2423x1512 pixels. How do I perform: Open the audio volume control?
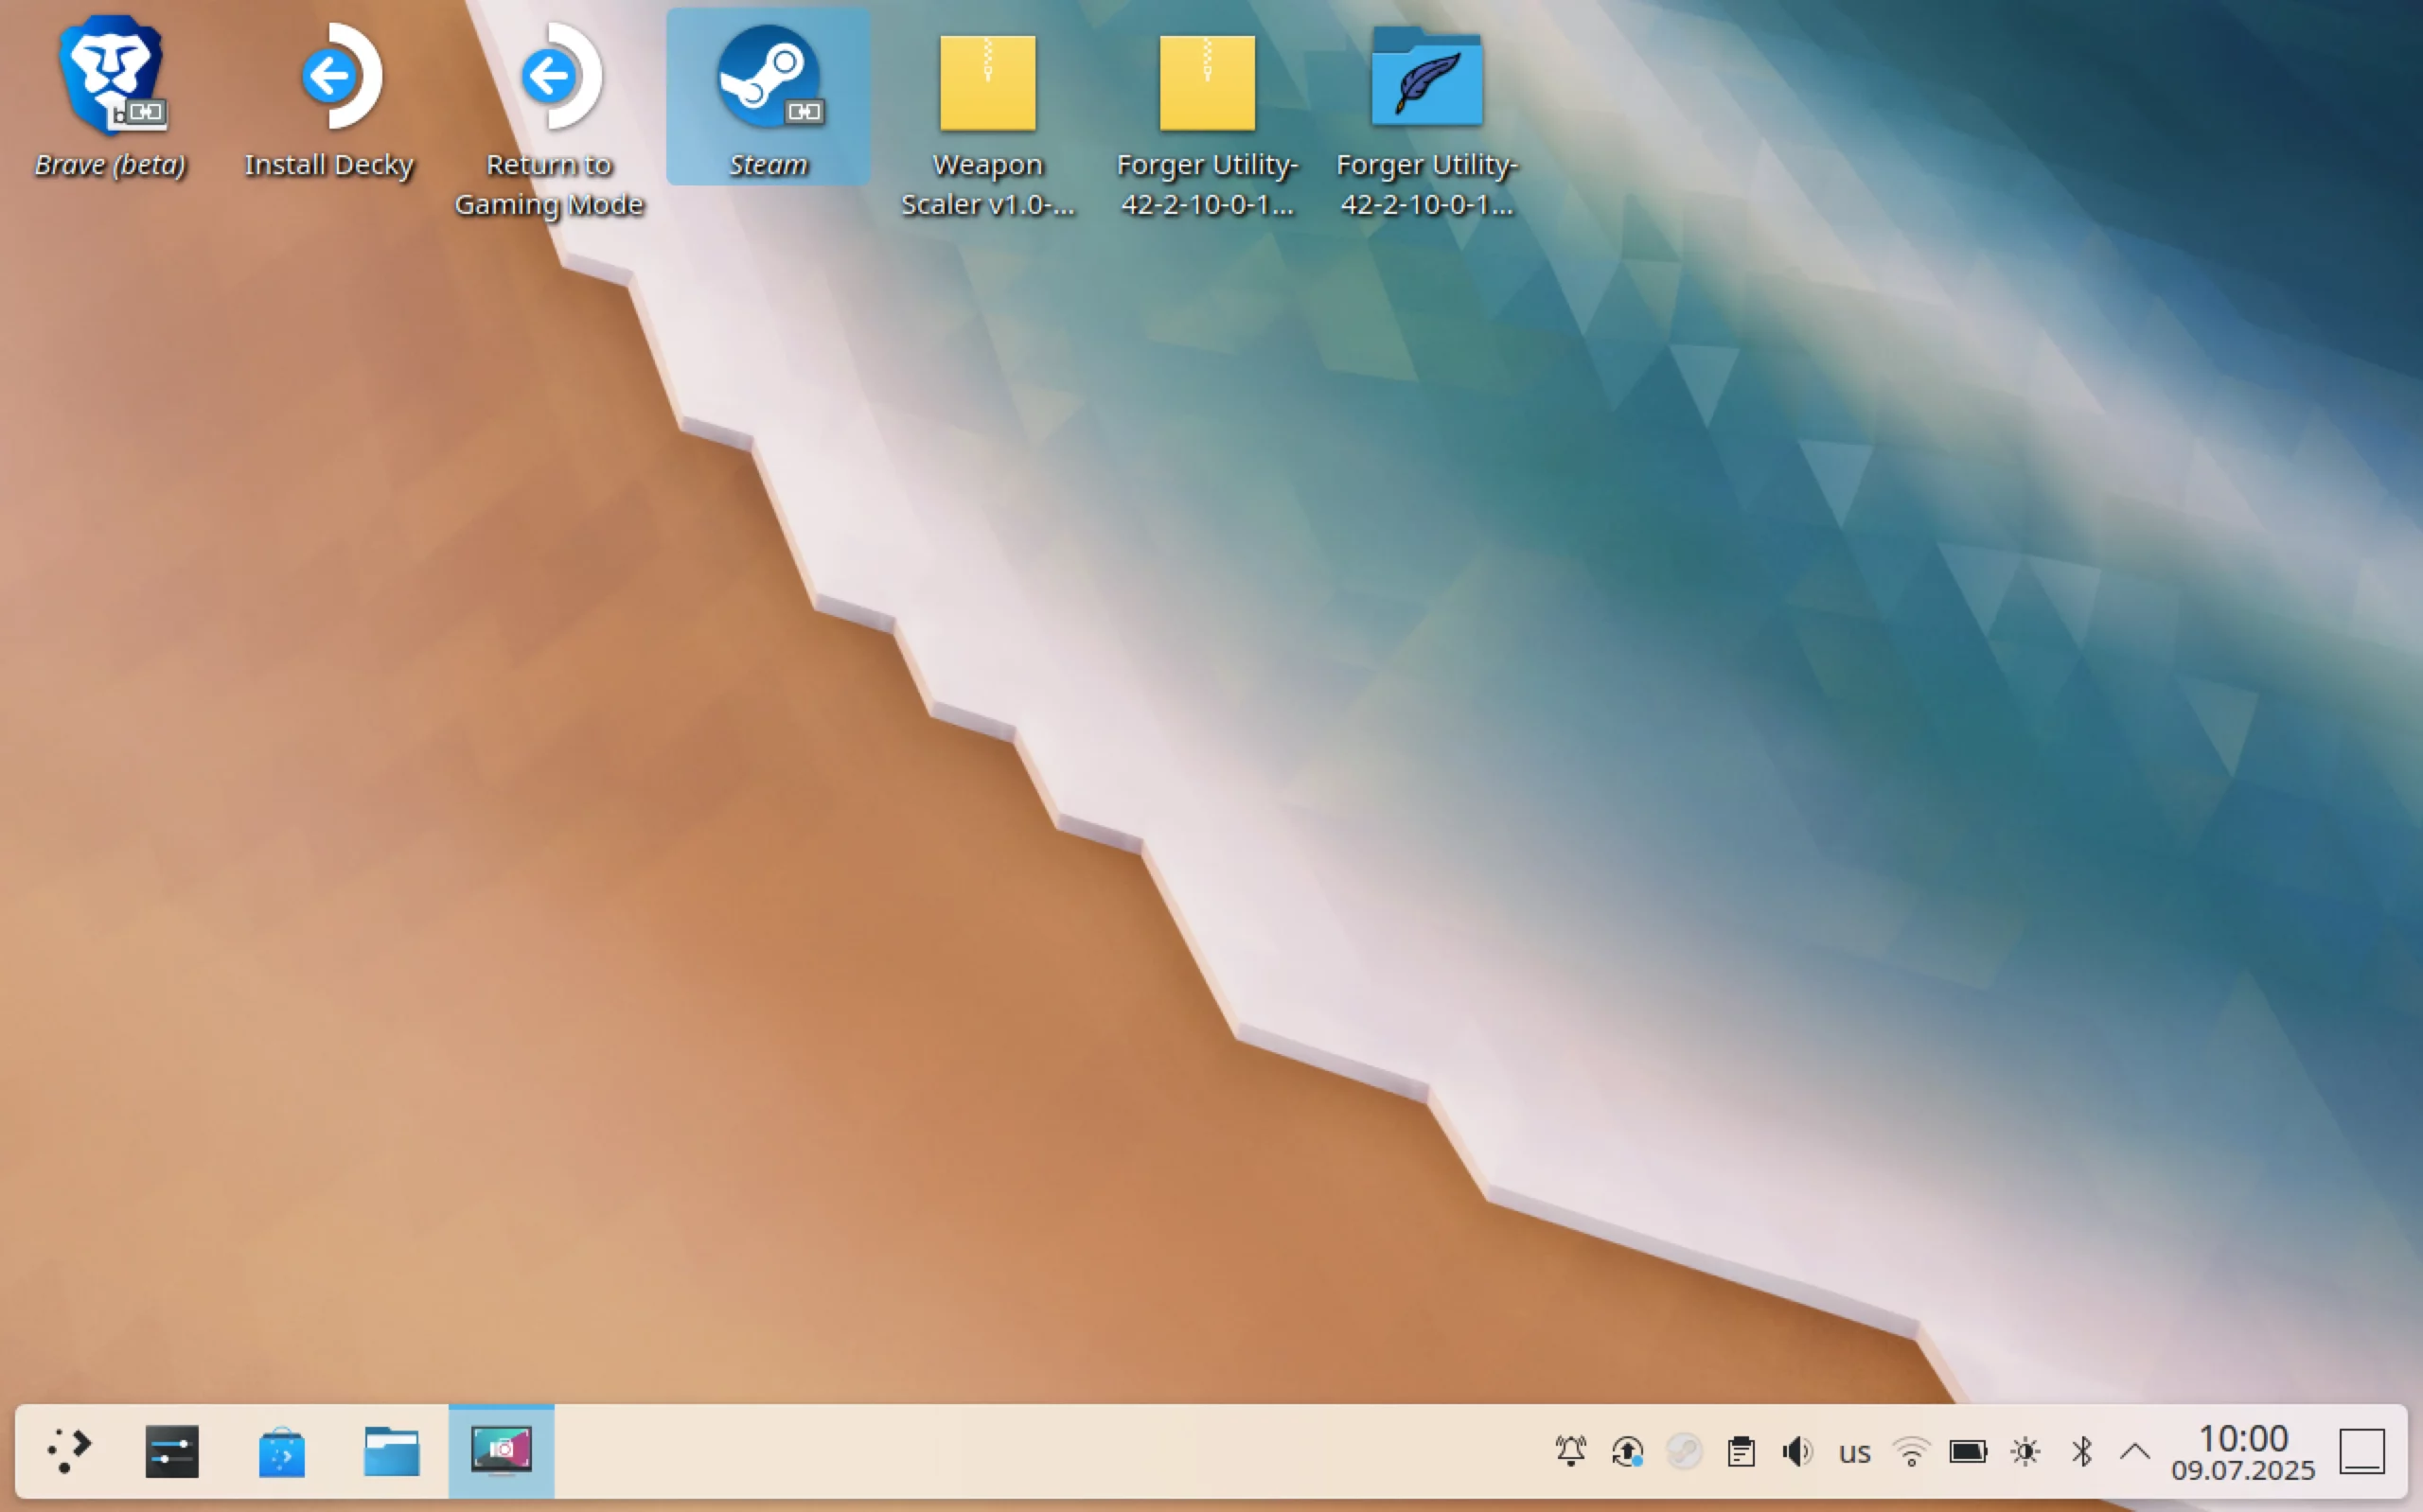tap(1797, 1451)
